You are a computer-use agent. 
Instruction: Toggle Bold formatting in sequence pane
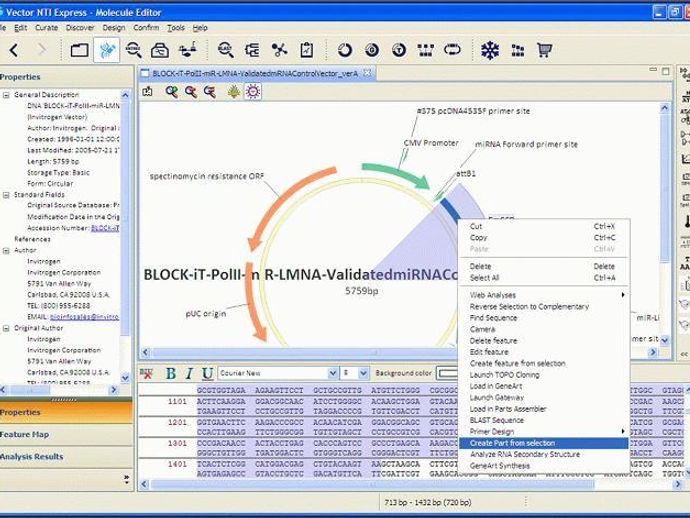click(x=171, y=374)
